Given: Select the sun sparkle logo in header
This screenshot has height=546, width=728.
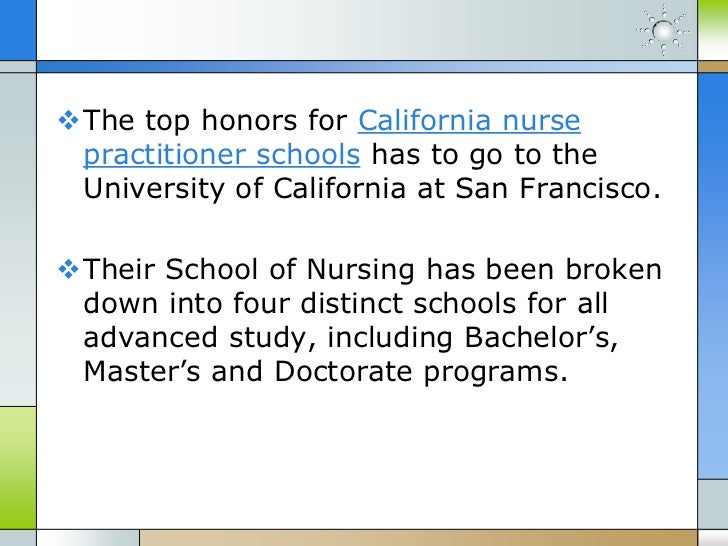Looking at the screenshot, I should (663, 30).
